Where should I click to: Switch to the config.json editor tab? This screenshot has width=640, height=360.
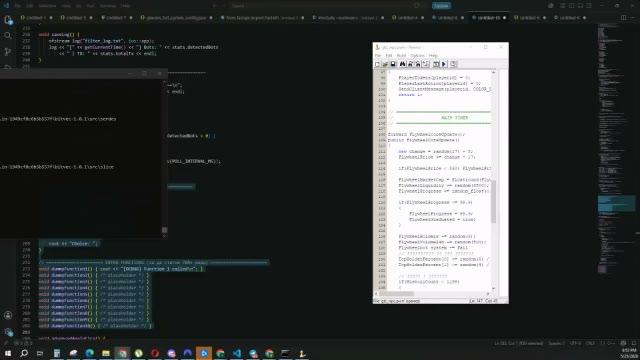tap(176, 18)
